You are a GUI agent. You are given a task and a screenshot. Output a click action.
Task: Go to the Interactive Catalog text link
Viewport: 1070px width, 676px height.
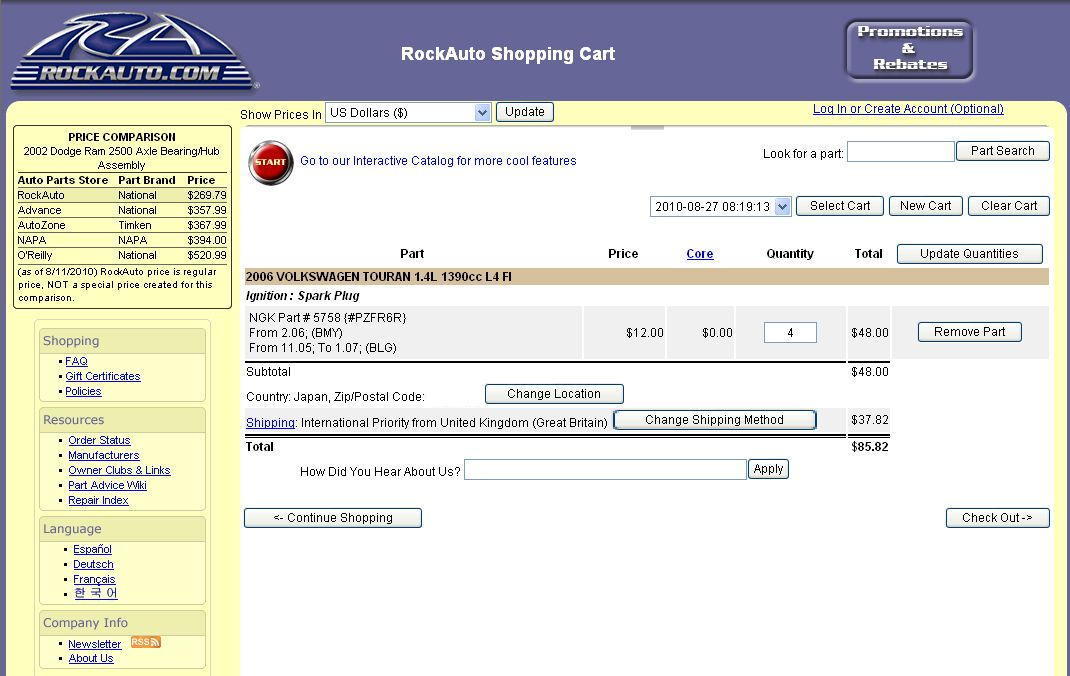pos(438,161)
